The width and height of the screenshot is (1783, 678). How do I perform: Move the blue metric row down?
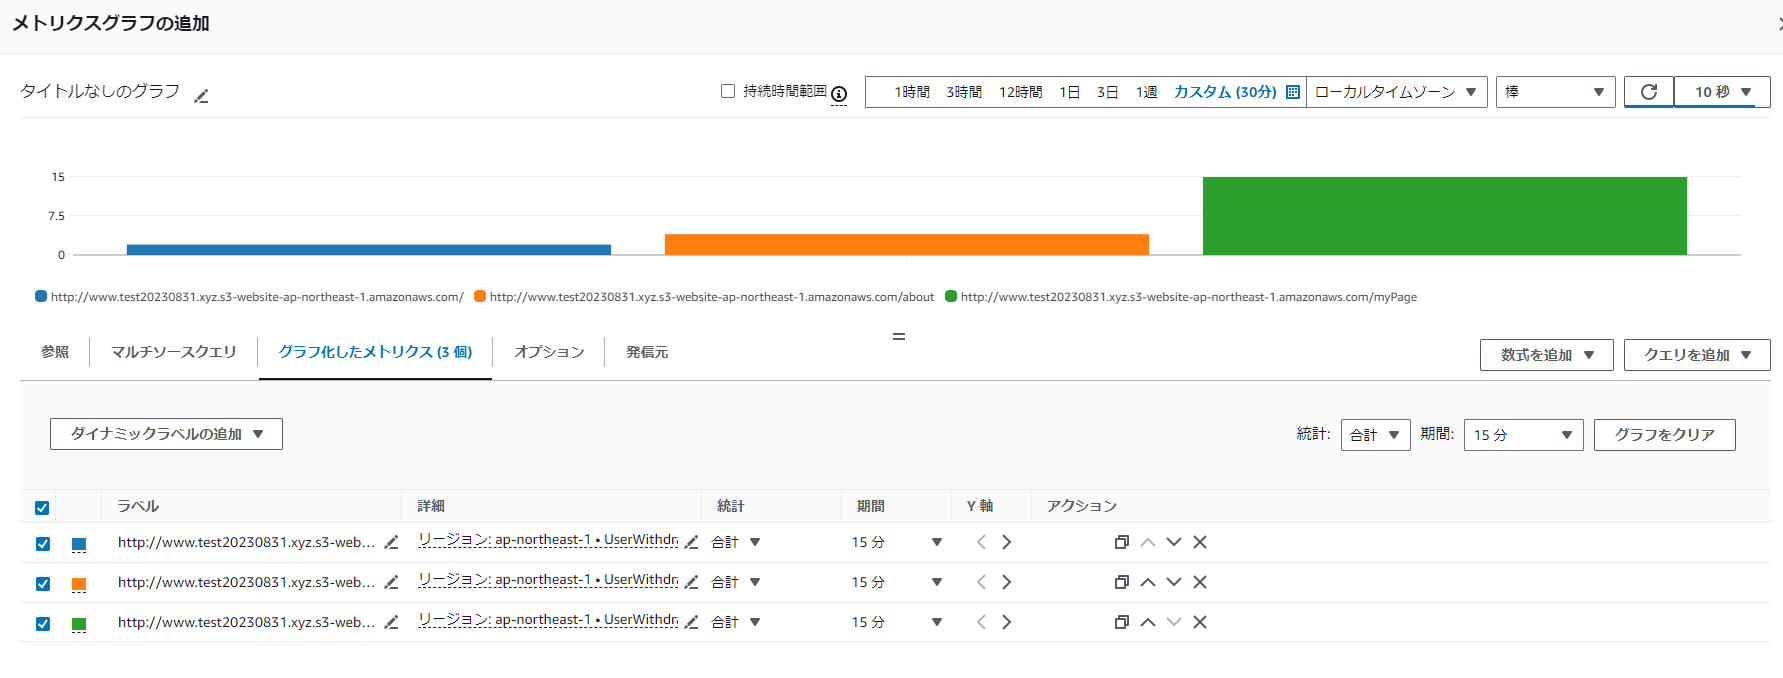point(1174,542)
